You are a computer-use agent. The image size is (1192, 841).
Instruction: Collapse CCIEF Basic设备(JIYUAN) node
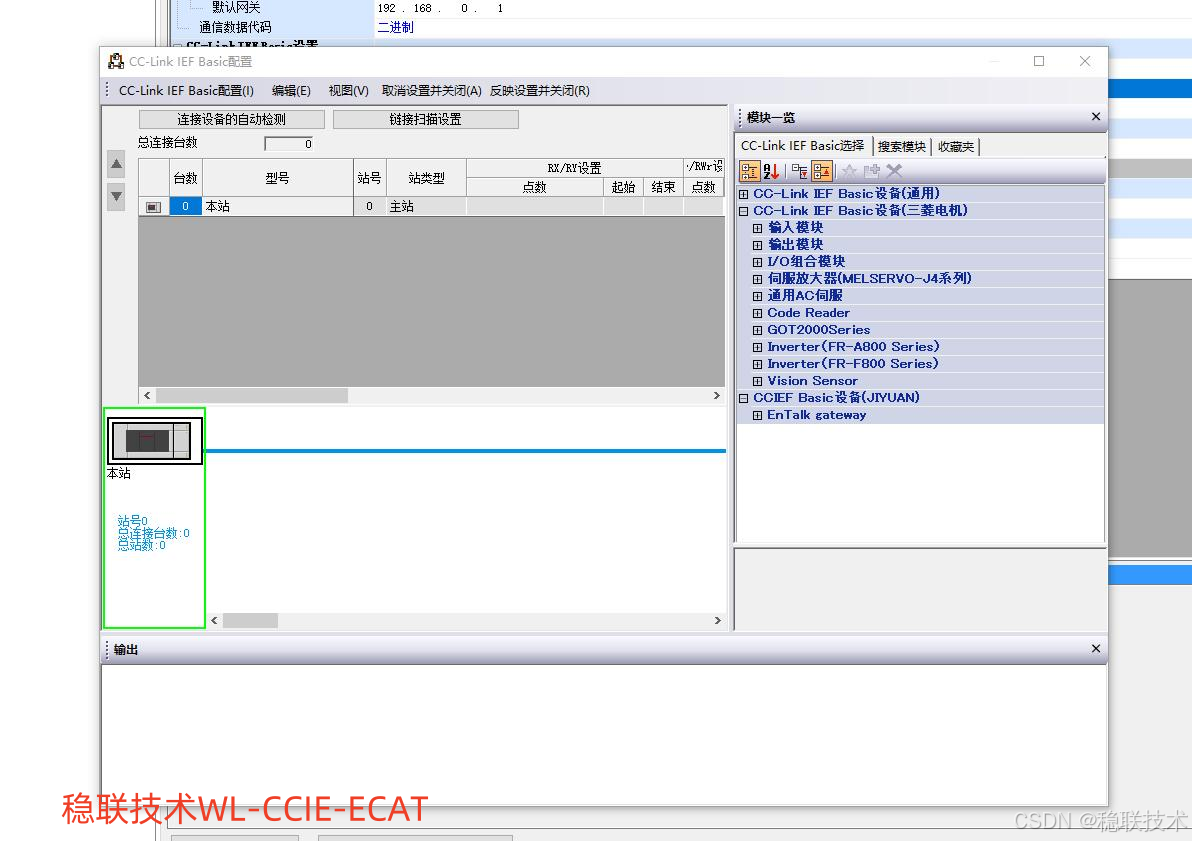click(x=743, y=398)
